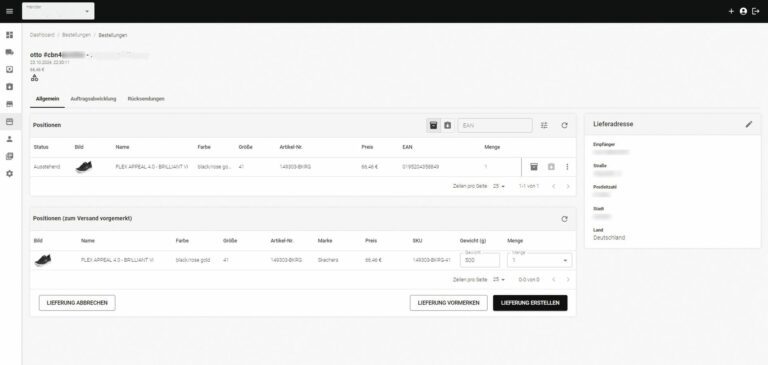Click the plus add icon in top bar
The image size is (768, 365).
[731, 11]
